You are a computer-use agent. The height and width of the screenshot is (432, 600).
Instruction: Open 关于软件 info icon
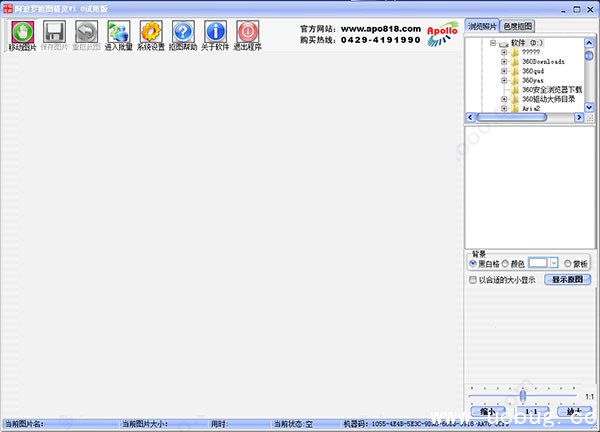coord(214,32)
